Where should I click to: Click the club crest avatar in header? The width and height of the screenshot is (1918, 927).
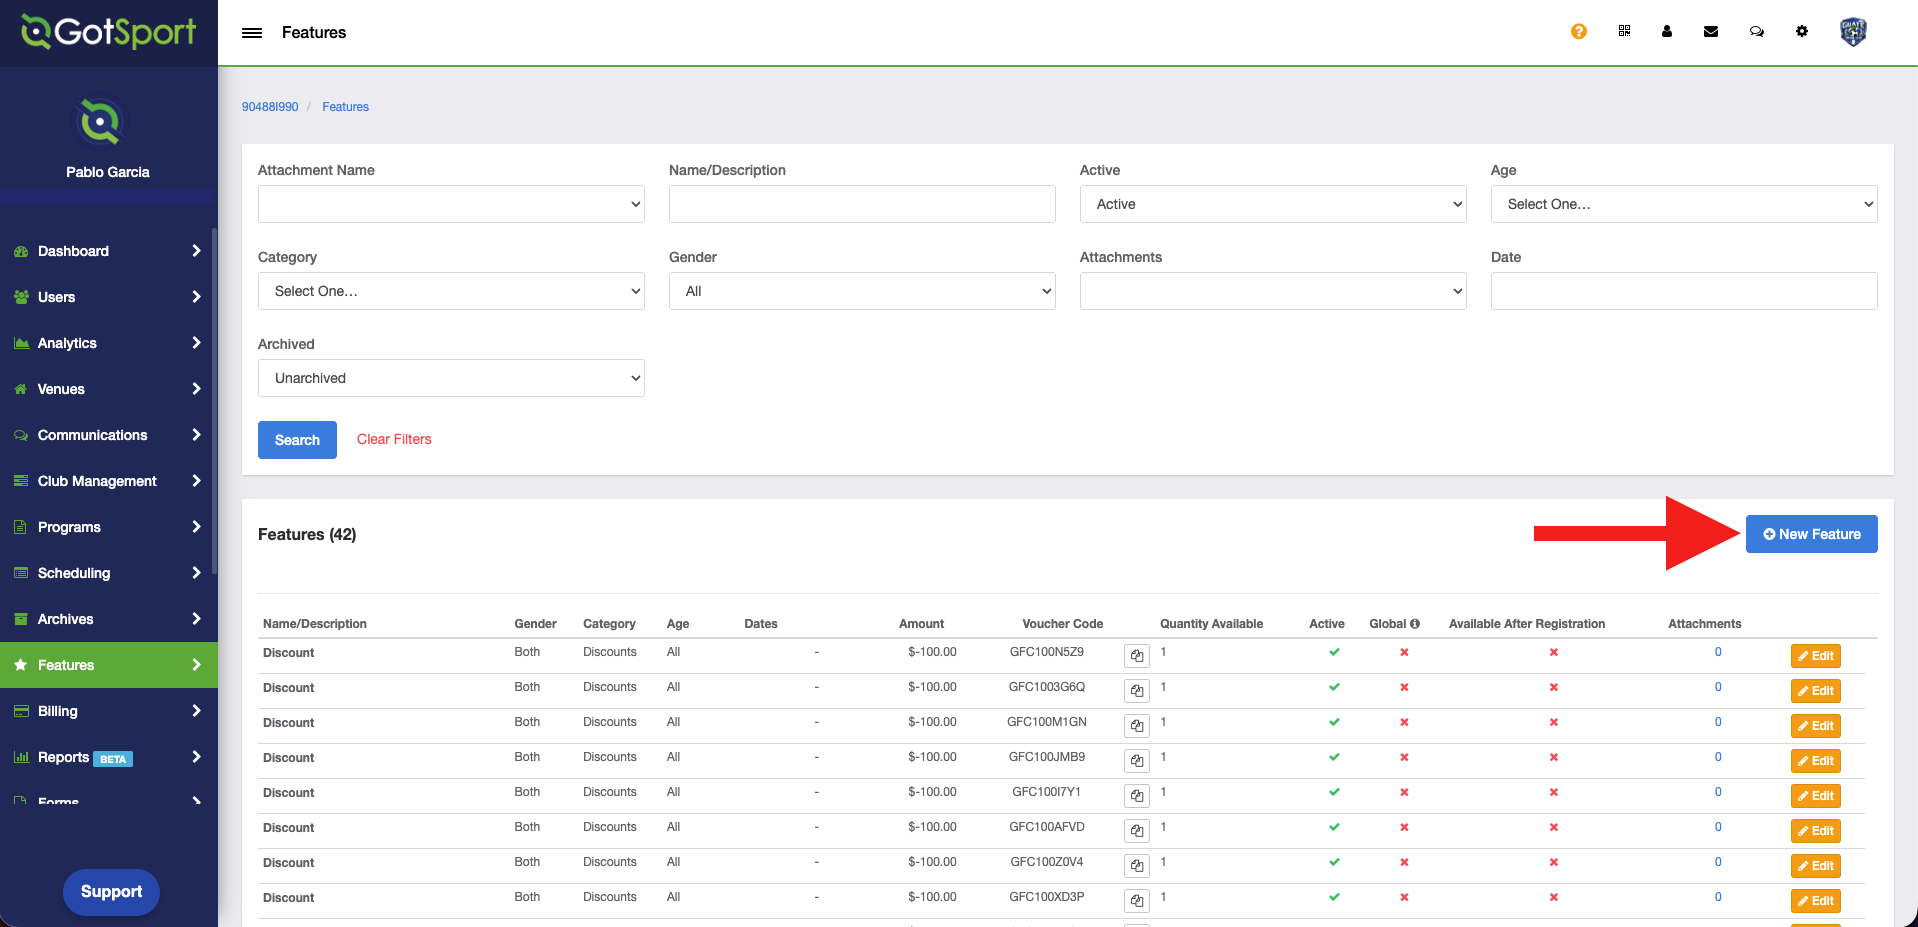click(x=1852, y=32)
